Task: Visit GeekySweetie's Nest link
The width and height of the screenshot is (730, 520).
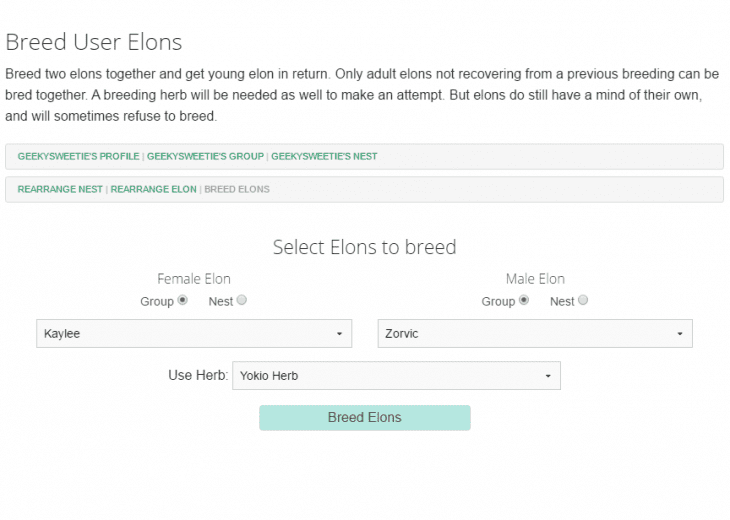Action: pyautogui.click(x=324, y=157)
